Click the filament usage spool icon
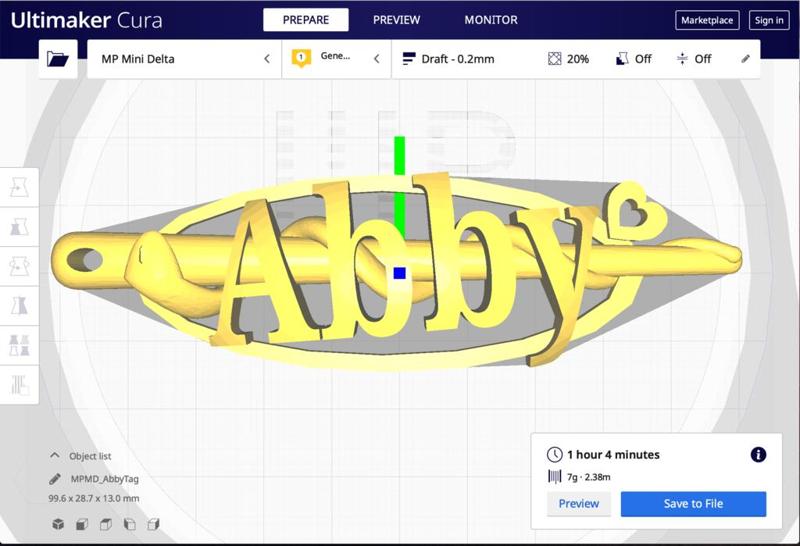Screen dimensions: 800x546 [x=555, y=477]
